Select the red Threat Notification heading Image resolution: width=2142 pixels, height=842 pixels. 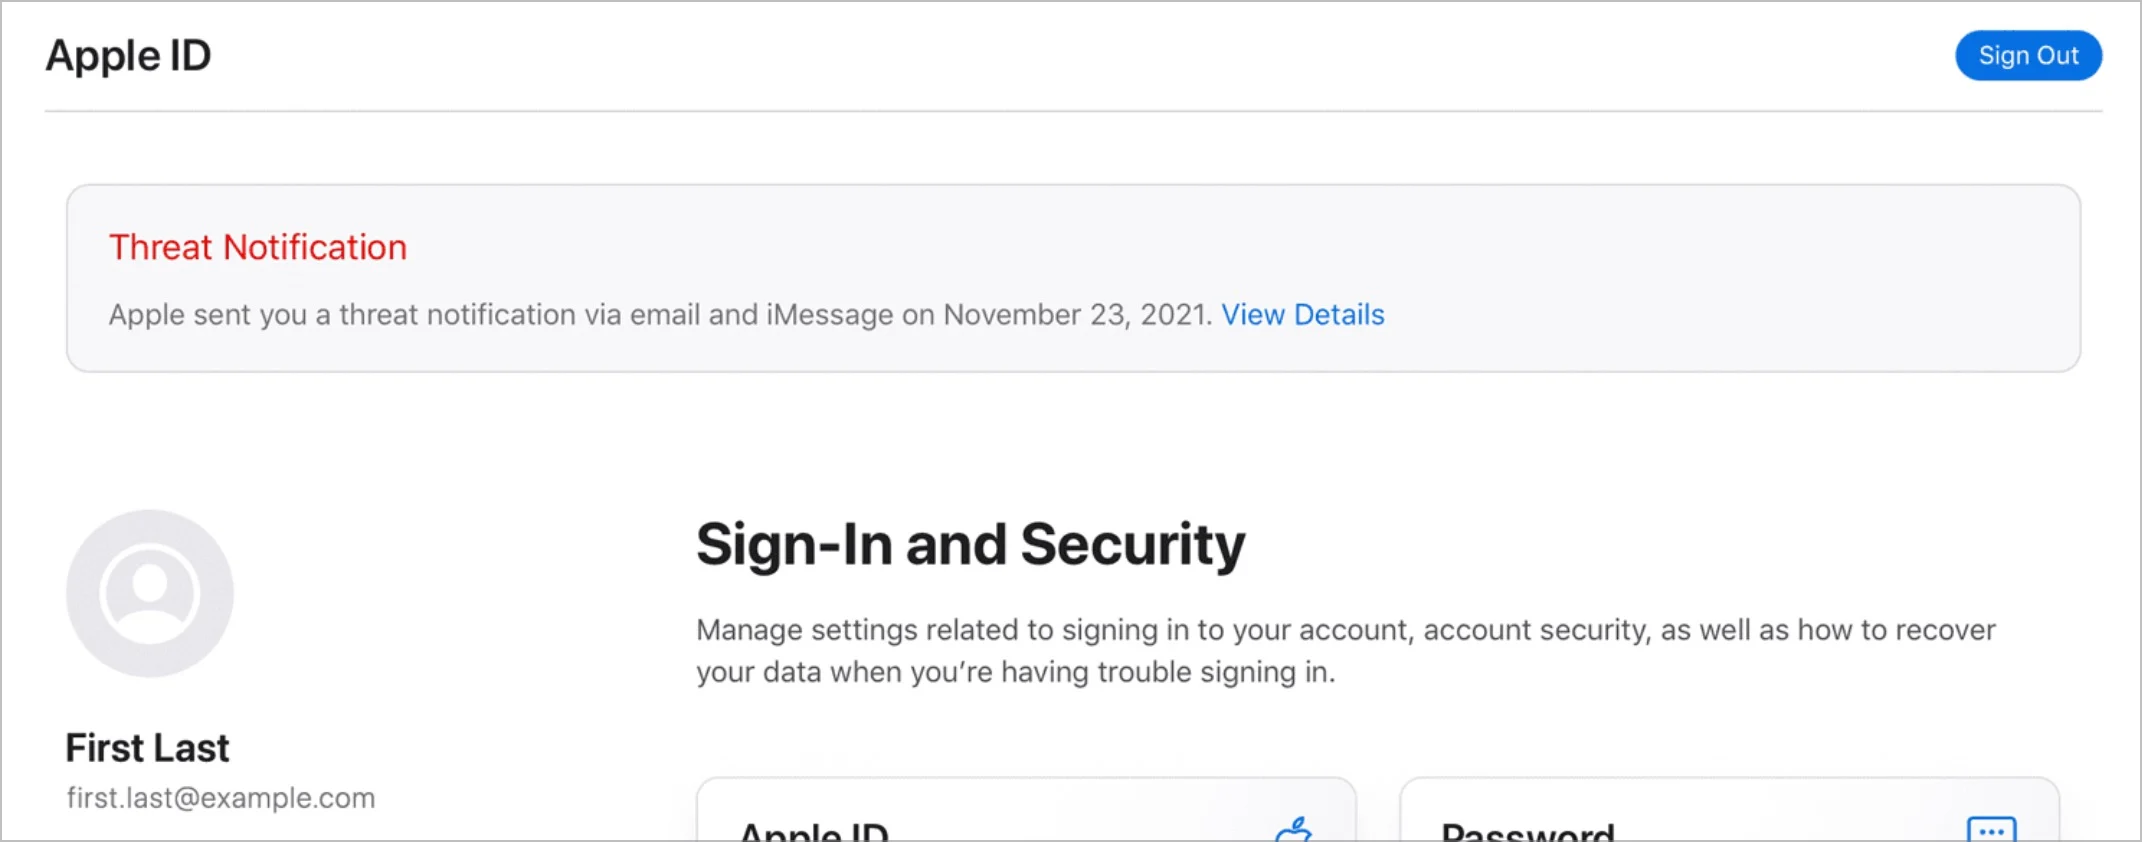click(258, 247)
